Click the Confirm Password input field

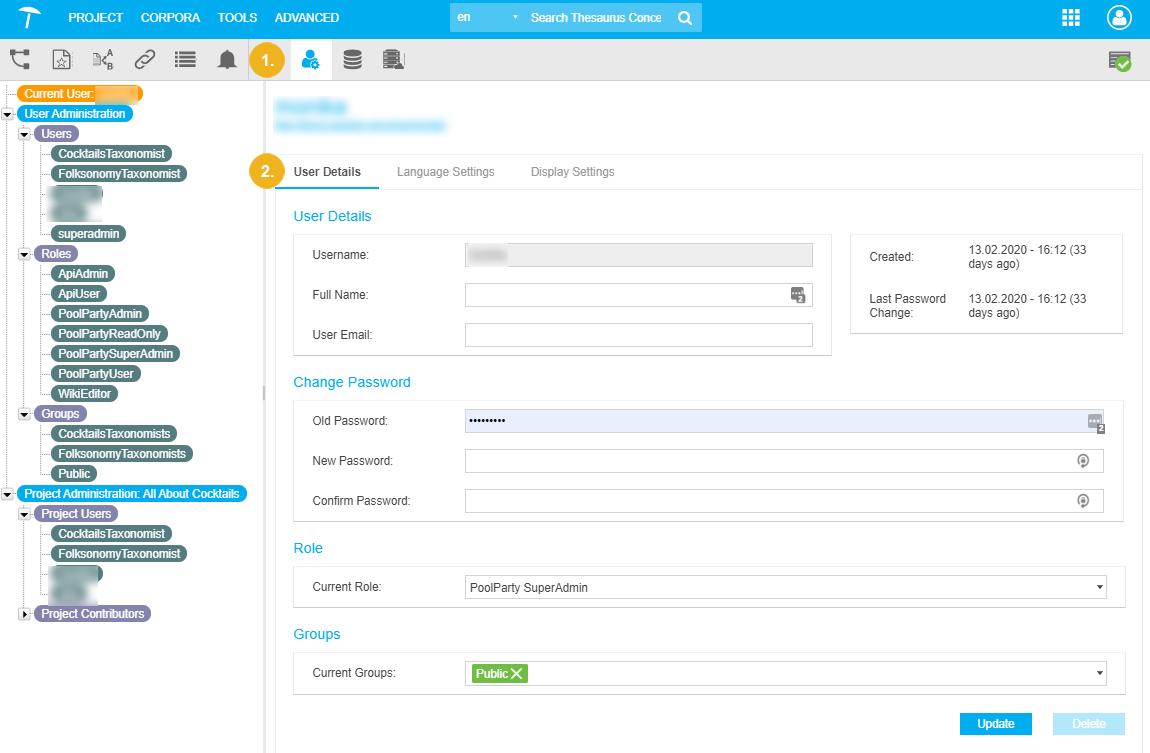pyautogui.click(x=784, y=501)
